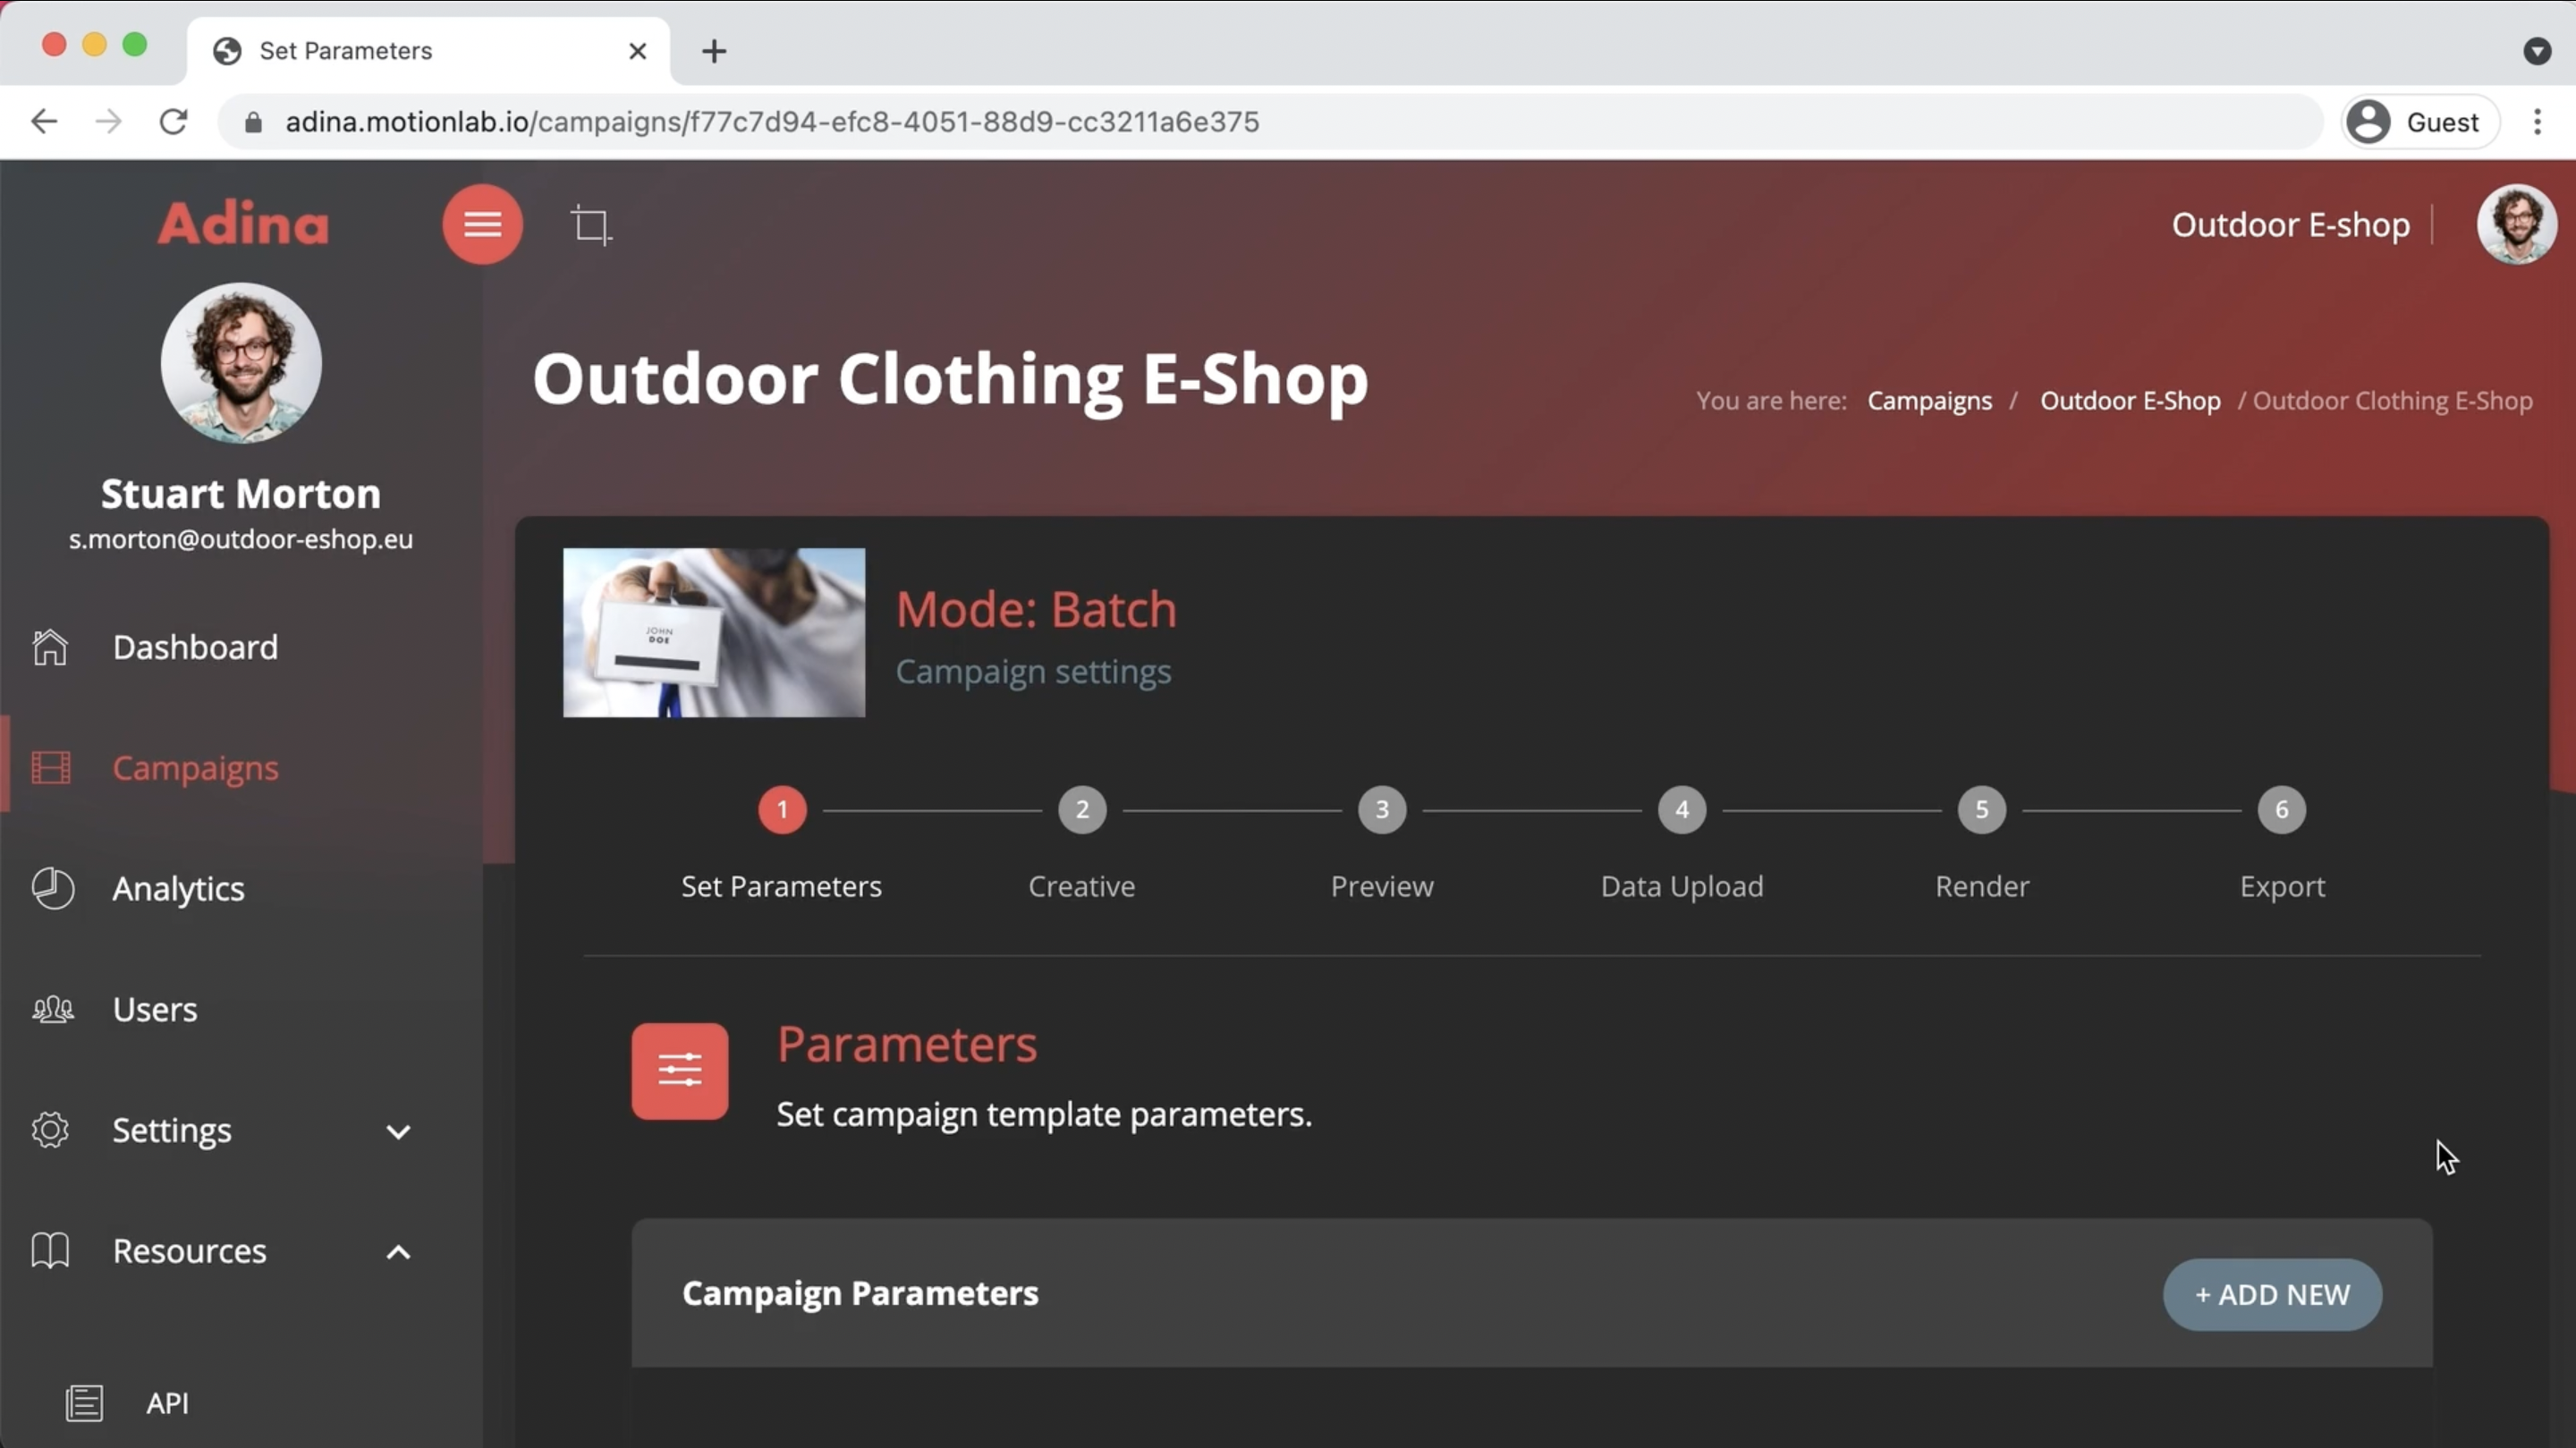Expand the Settings menu chevron
Viewport: 2576px width, 1448px height.
[x=398, y=1131]
